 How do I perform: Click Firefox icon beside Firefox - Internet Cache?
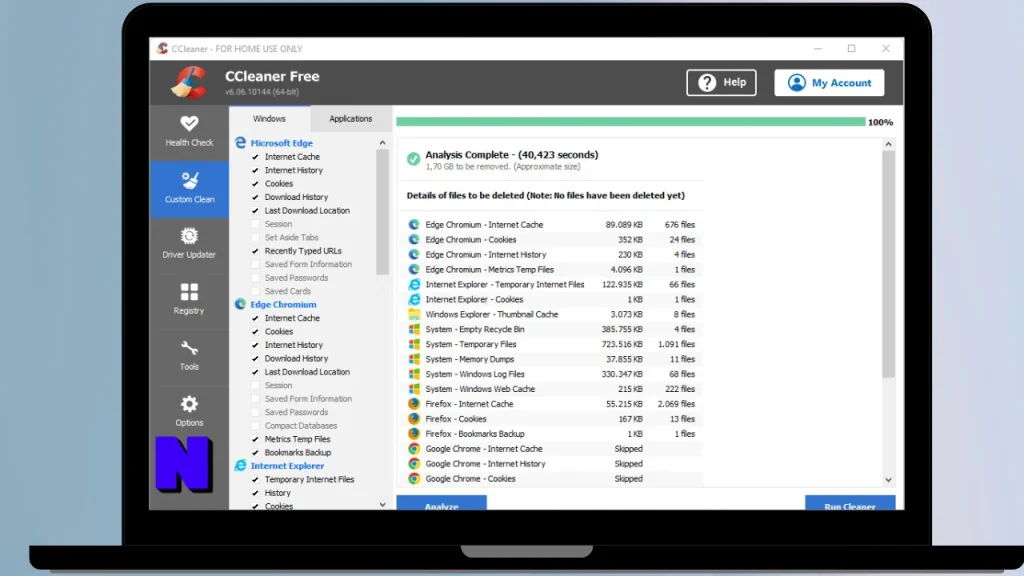tap(413, 404)
